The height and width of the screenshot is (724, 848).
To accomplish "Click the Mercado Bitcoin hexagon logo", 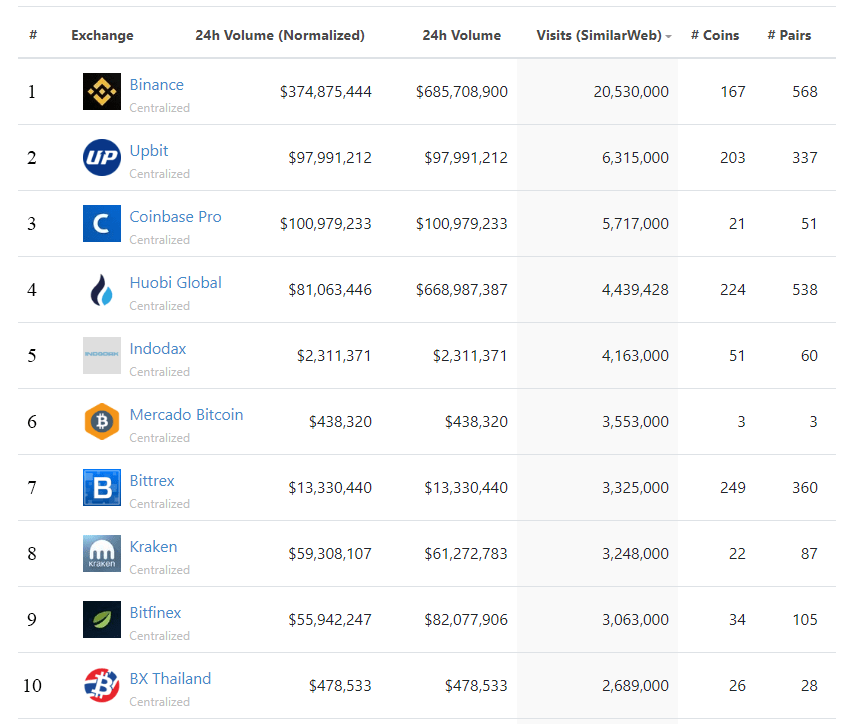I will tap(100, 421).
